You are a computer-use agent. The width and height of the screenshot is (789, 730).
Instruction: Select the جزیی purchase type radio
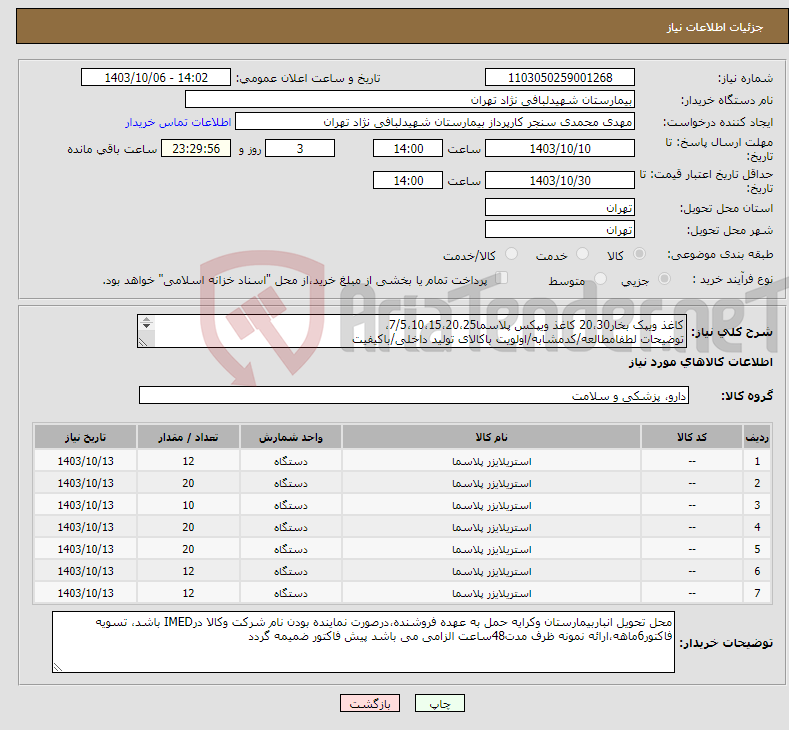pyautogui.click(x=664, y=279)
